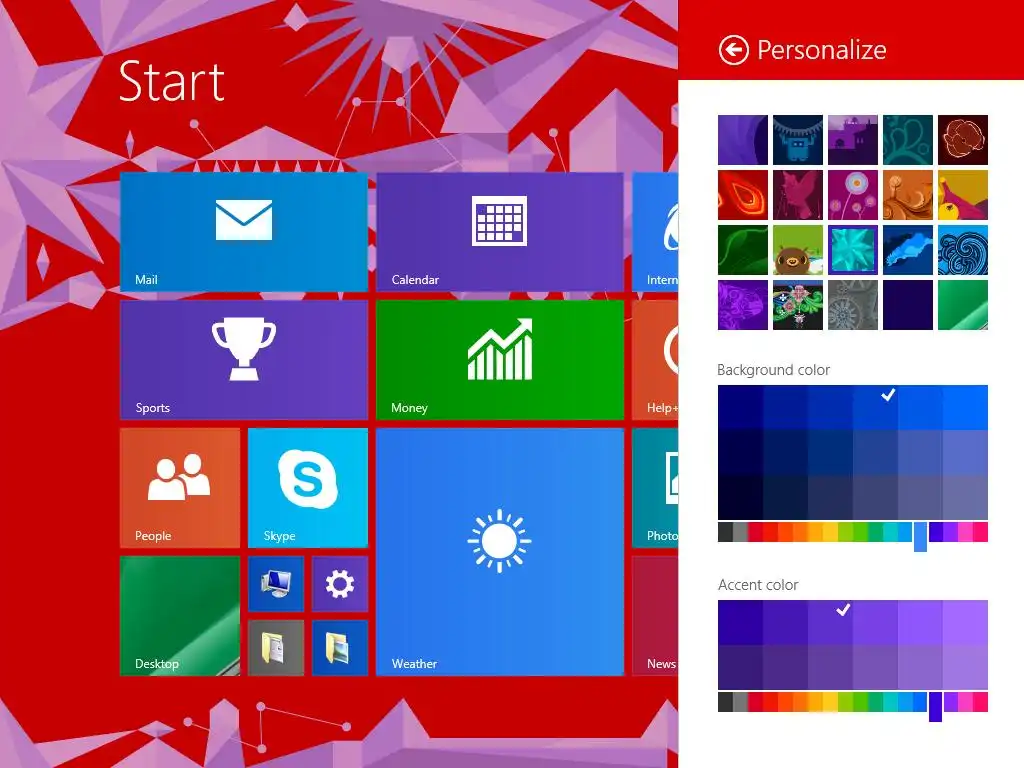The height and width of the screenshot is (768, 1024).
Task: Open the Weather tile
Action: click(500, 552)
